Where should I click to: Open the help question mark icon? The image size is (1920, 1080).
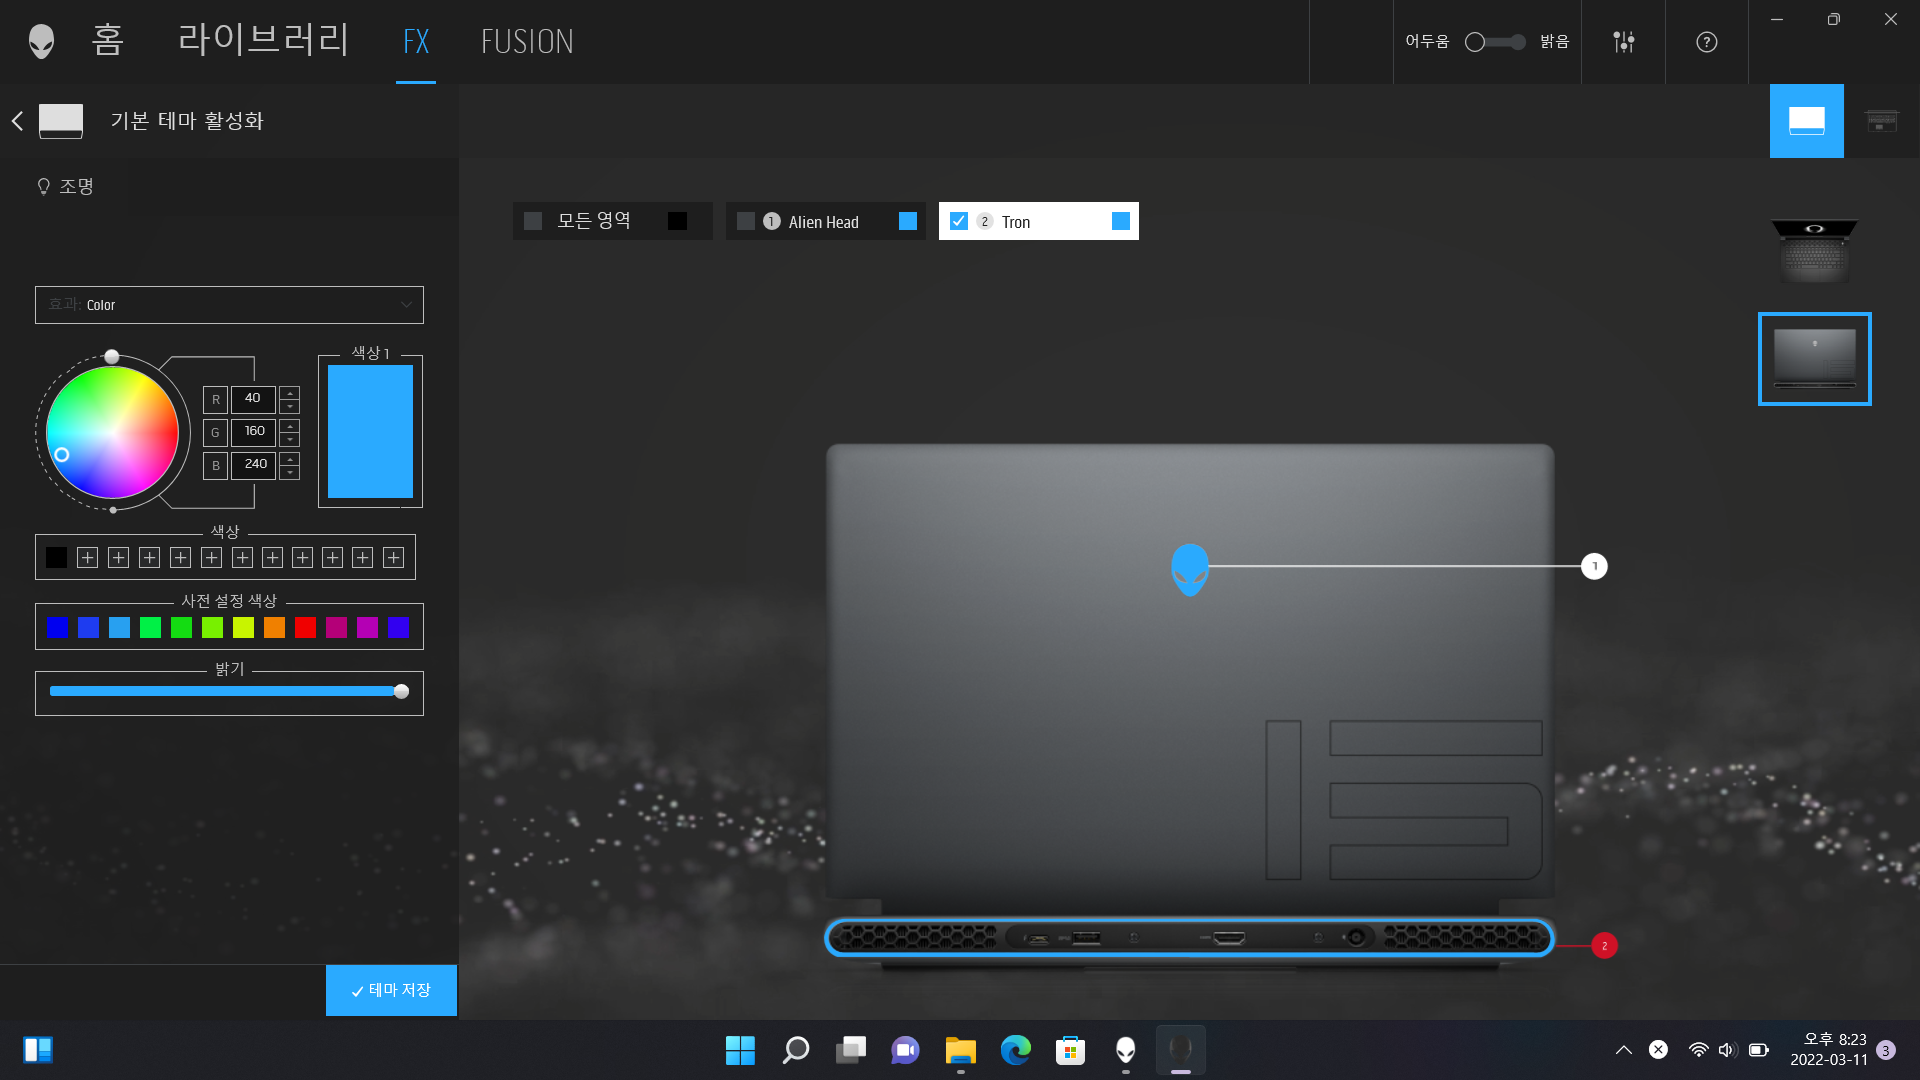(x=1707, y=41)
